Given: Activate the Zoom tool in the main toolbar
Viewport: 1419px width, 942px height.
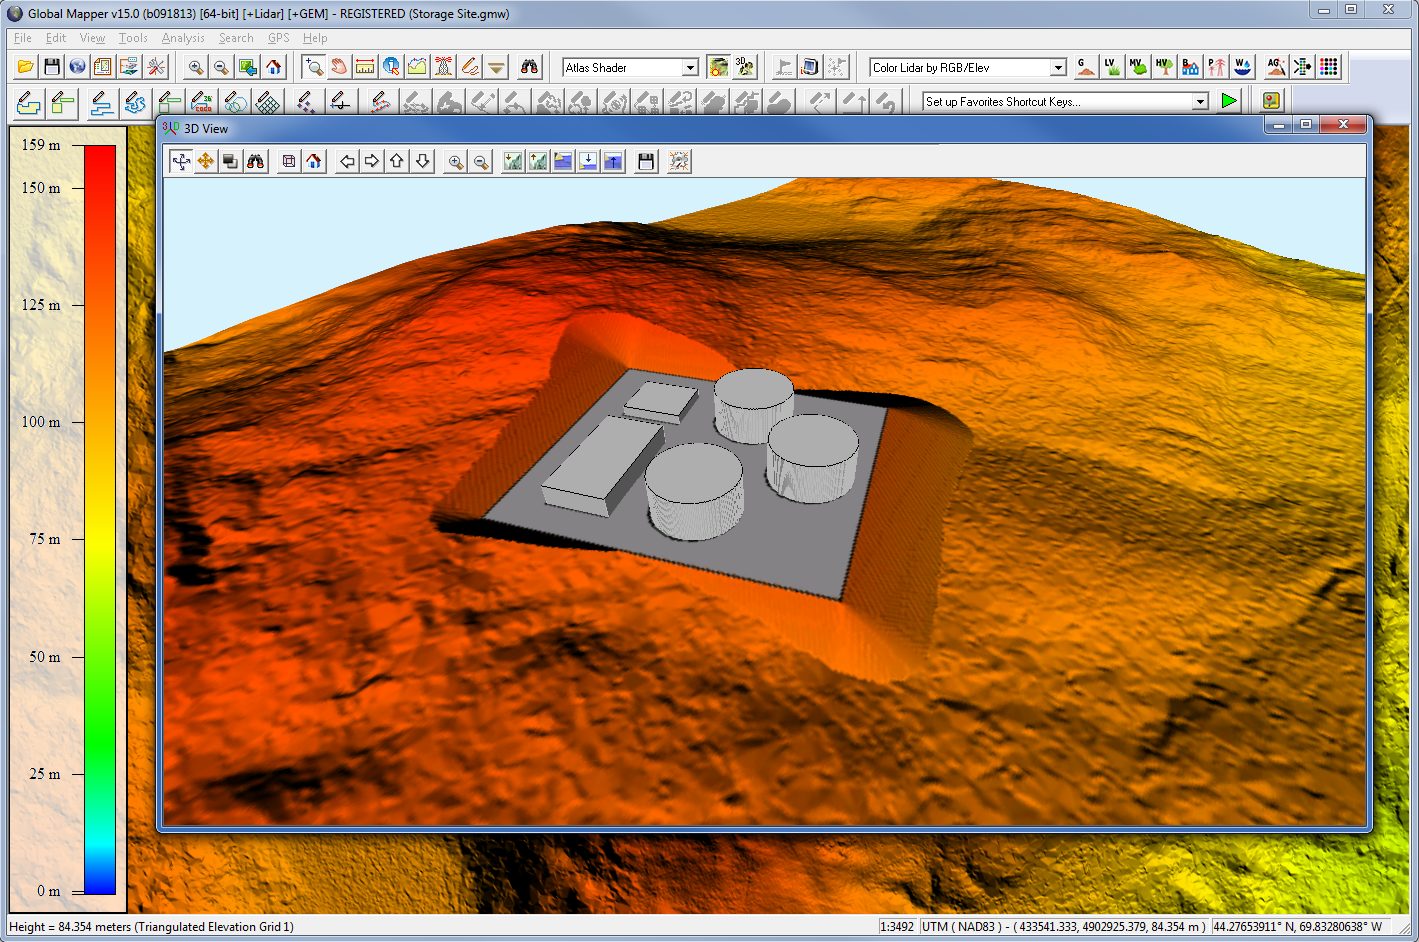Looking at the screenshot, I should [x=313, y=66].
